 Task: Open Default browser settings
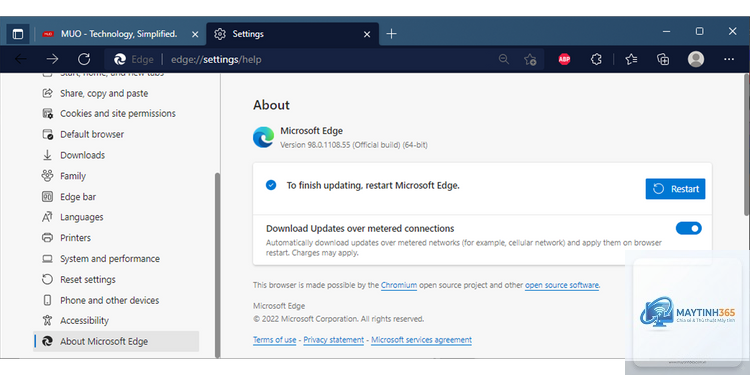[92, 134]
